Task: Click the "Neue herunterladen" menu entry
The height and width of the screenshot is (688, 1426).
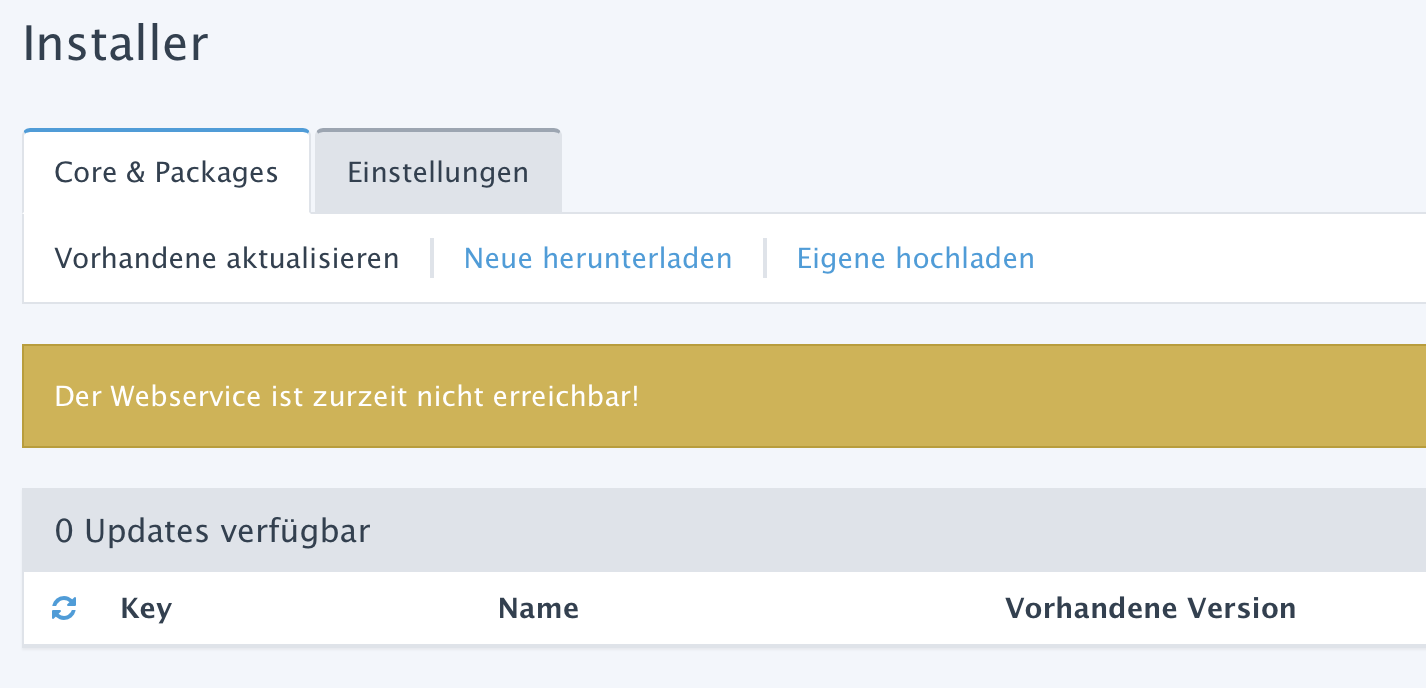Action: (x=596, y=258)
